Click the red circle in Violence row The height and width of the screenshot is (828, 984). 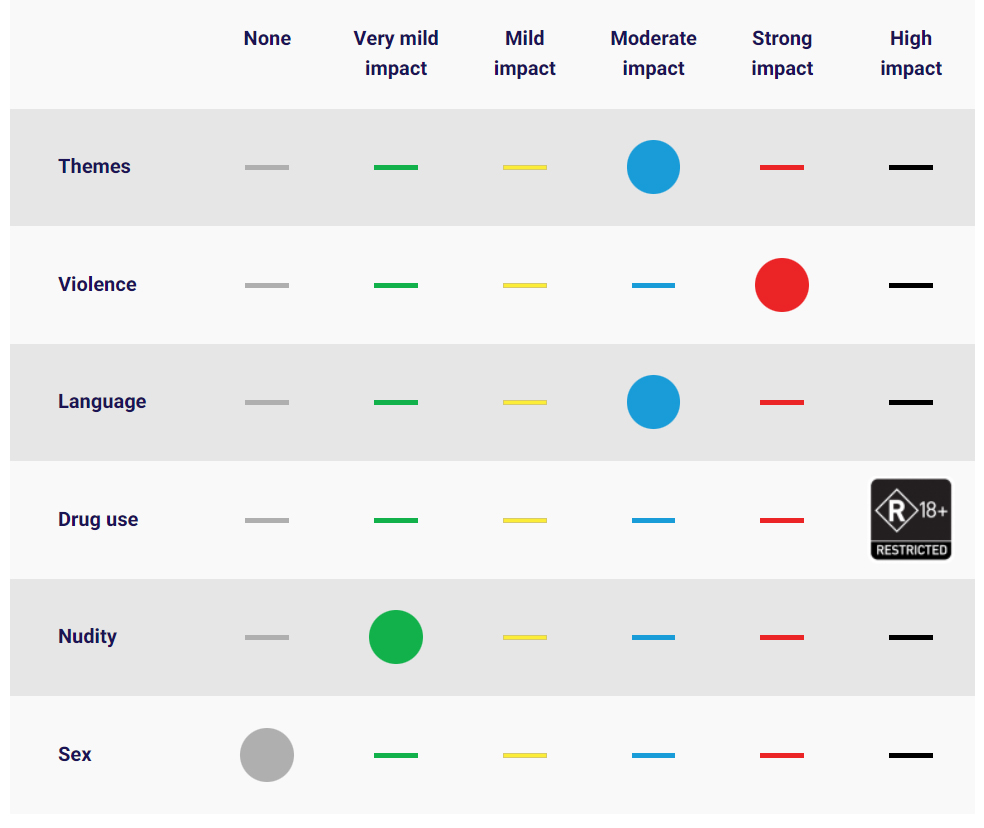(782, 285)
